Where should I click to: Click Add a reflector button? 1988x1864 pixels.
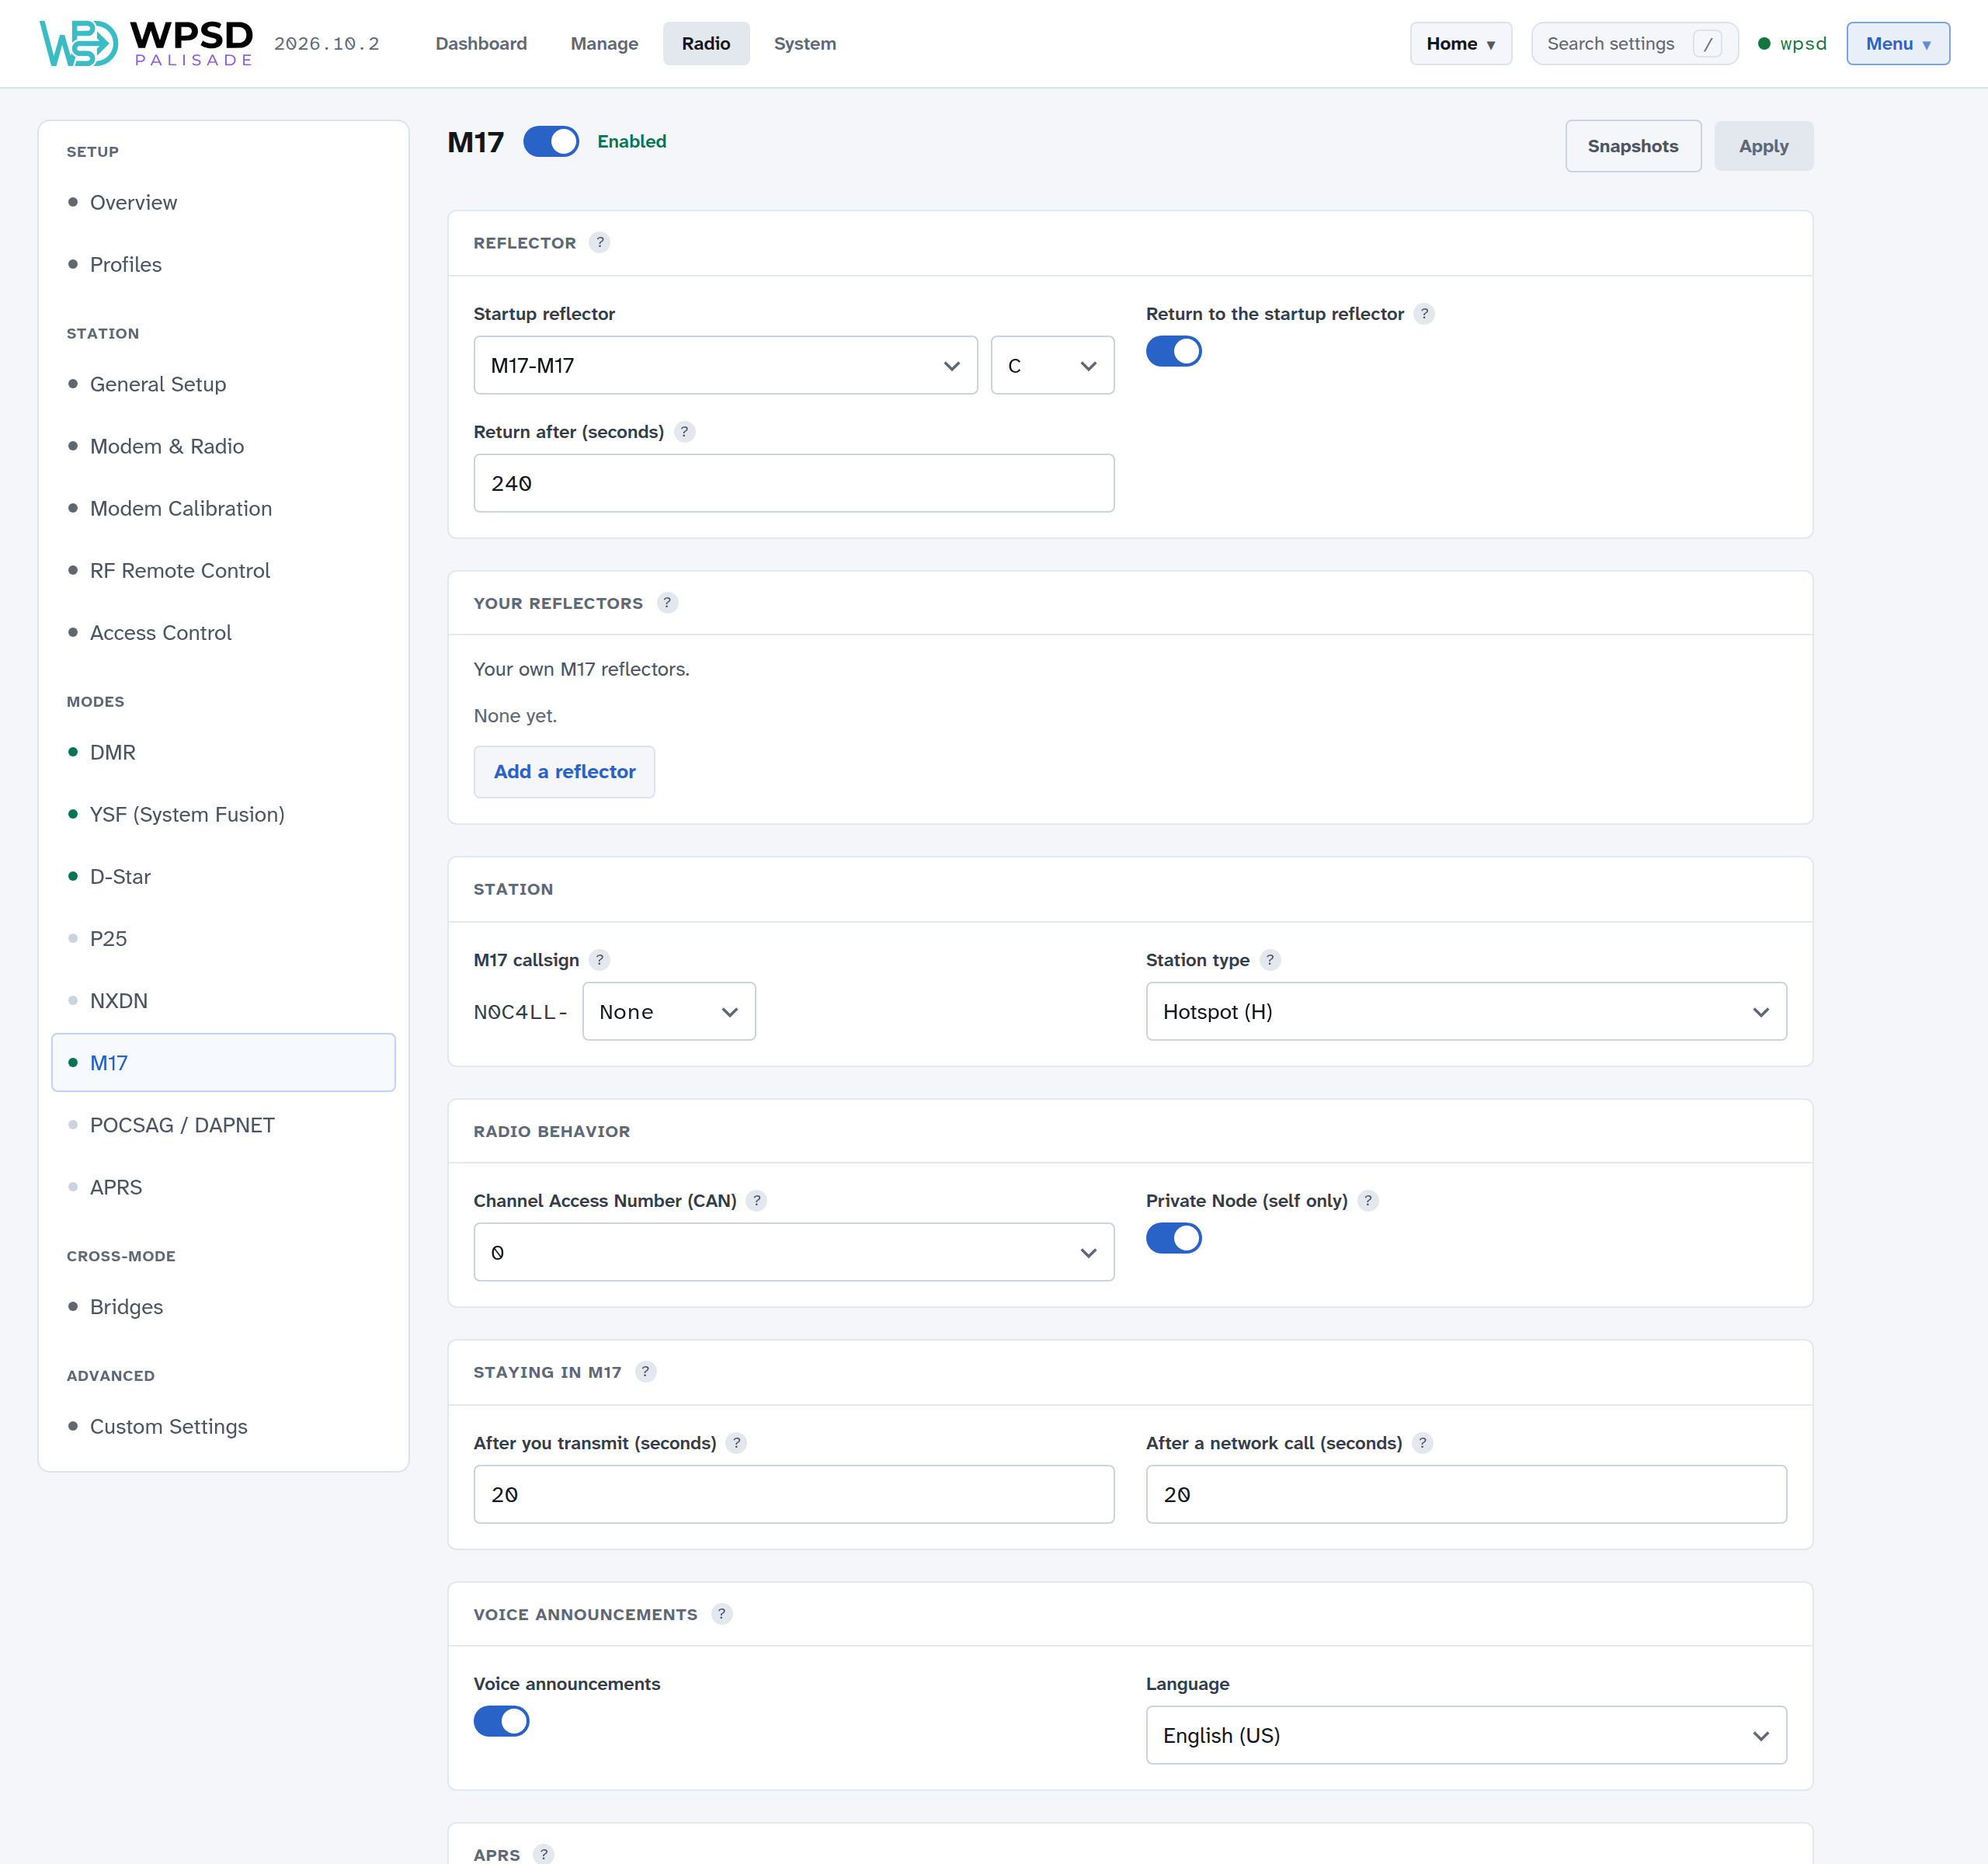[564, 772]
